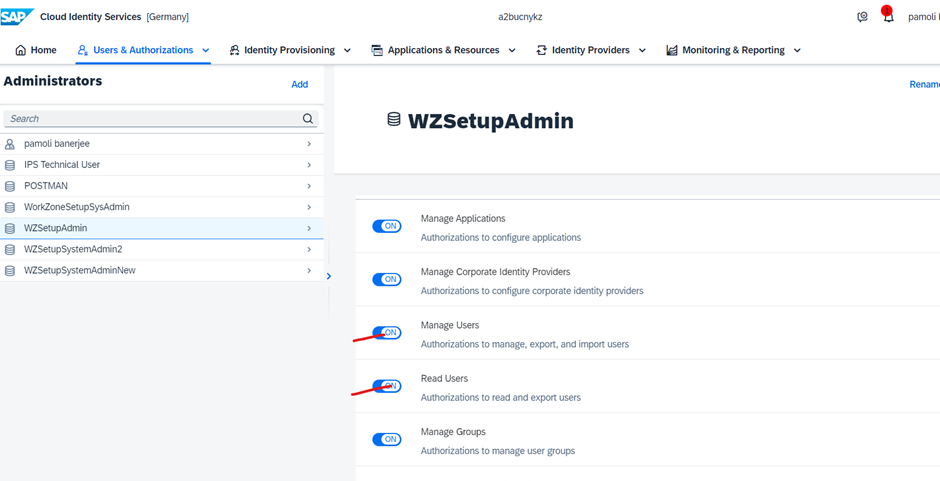This screenshot has height=481, width=940.
Task: Open the notifications bell icon
Action: (x=887, y=17)
